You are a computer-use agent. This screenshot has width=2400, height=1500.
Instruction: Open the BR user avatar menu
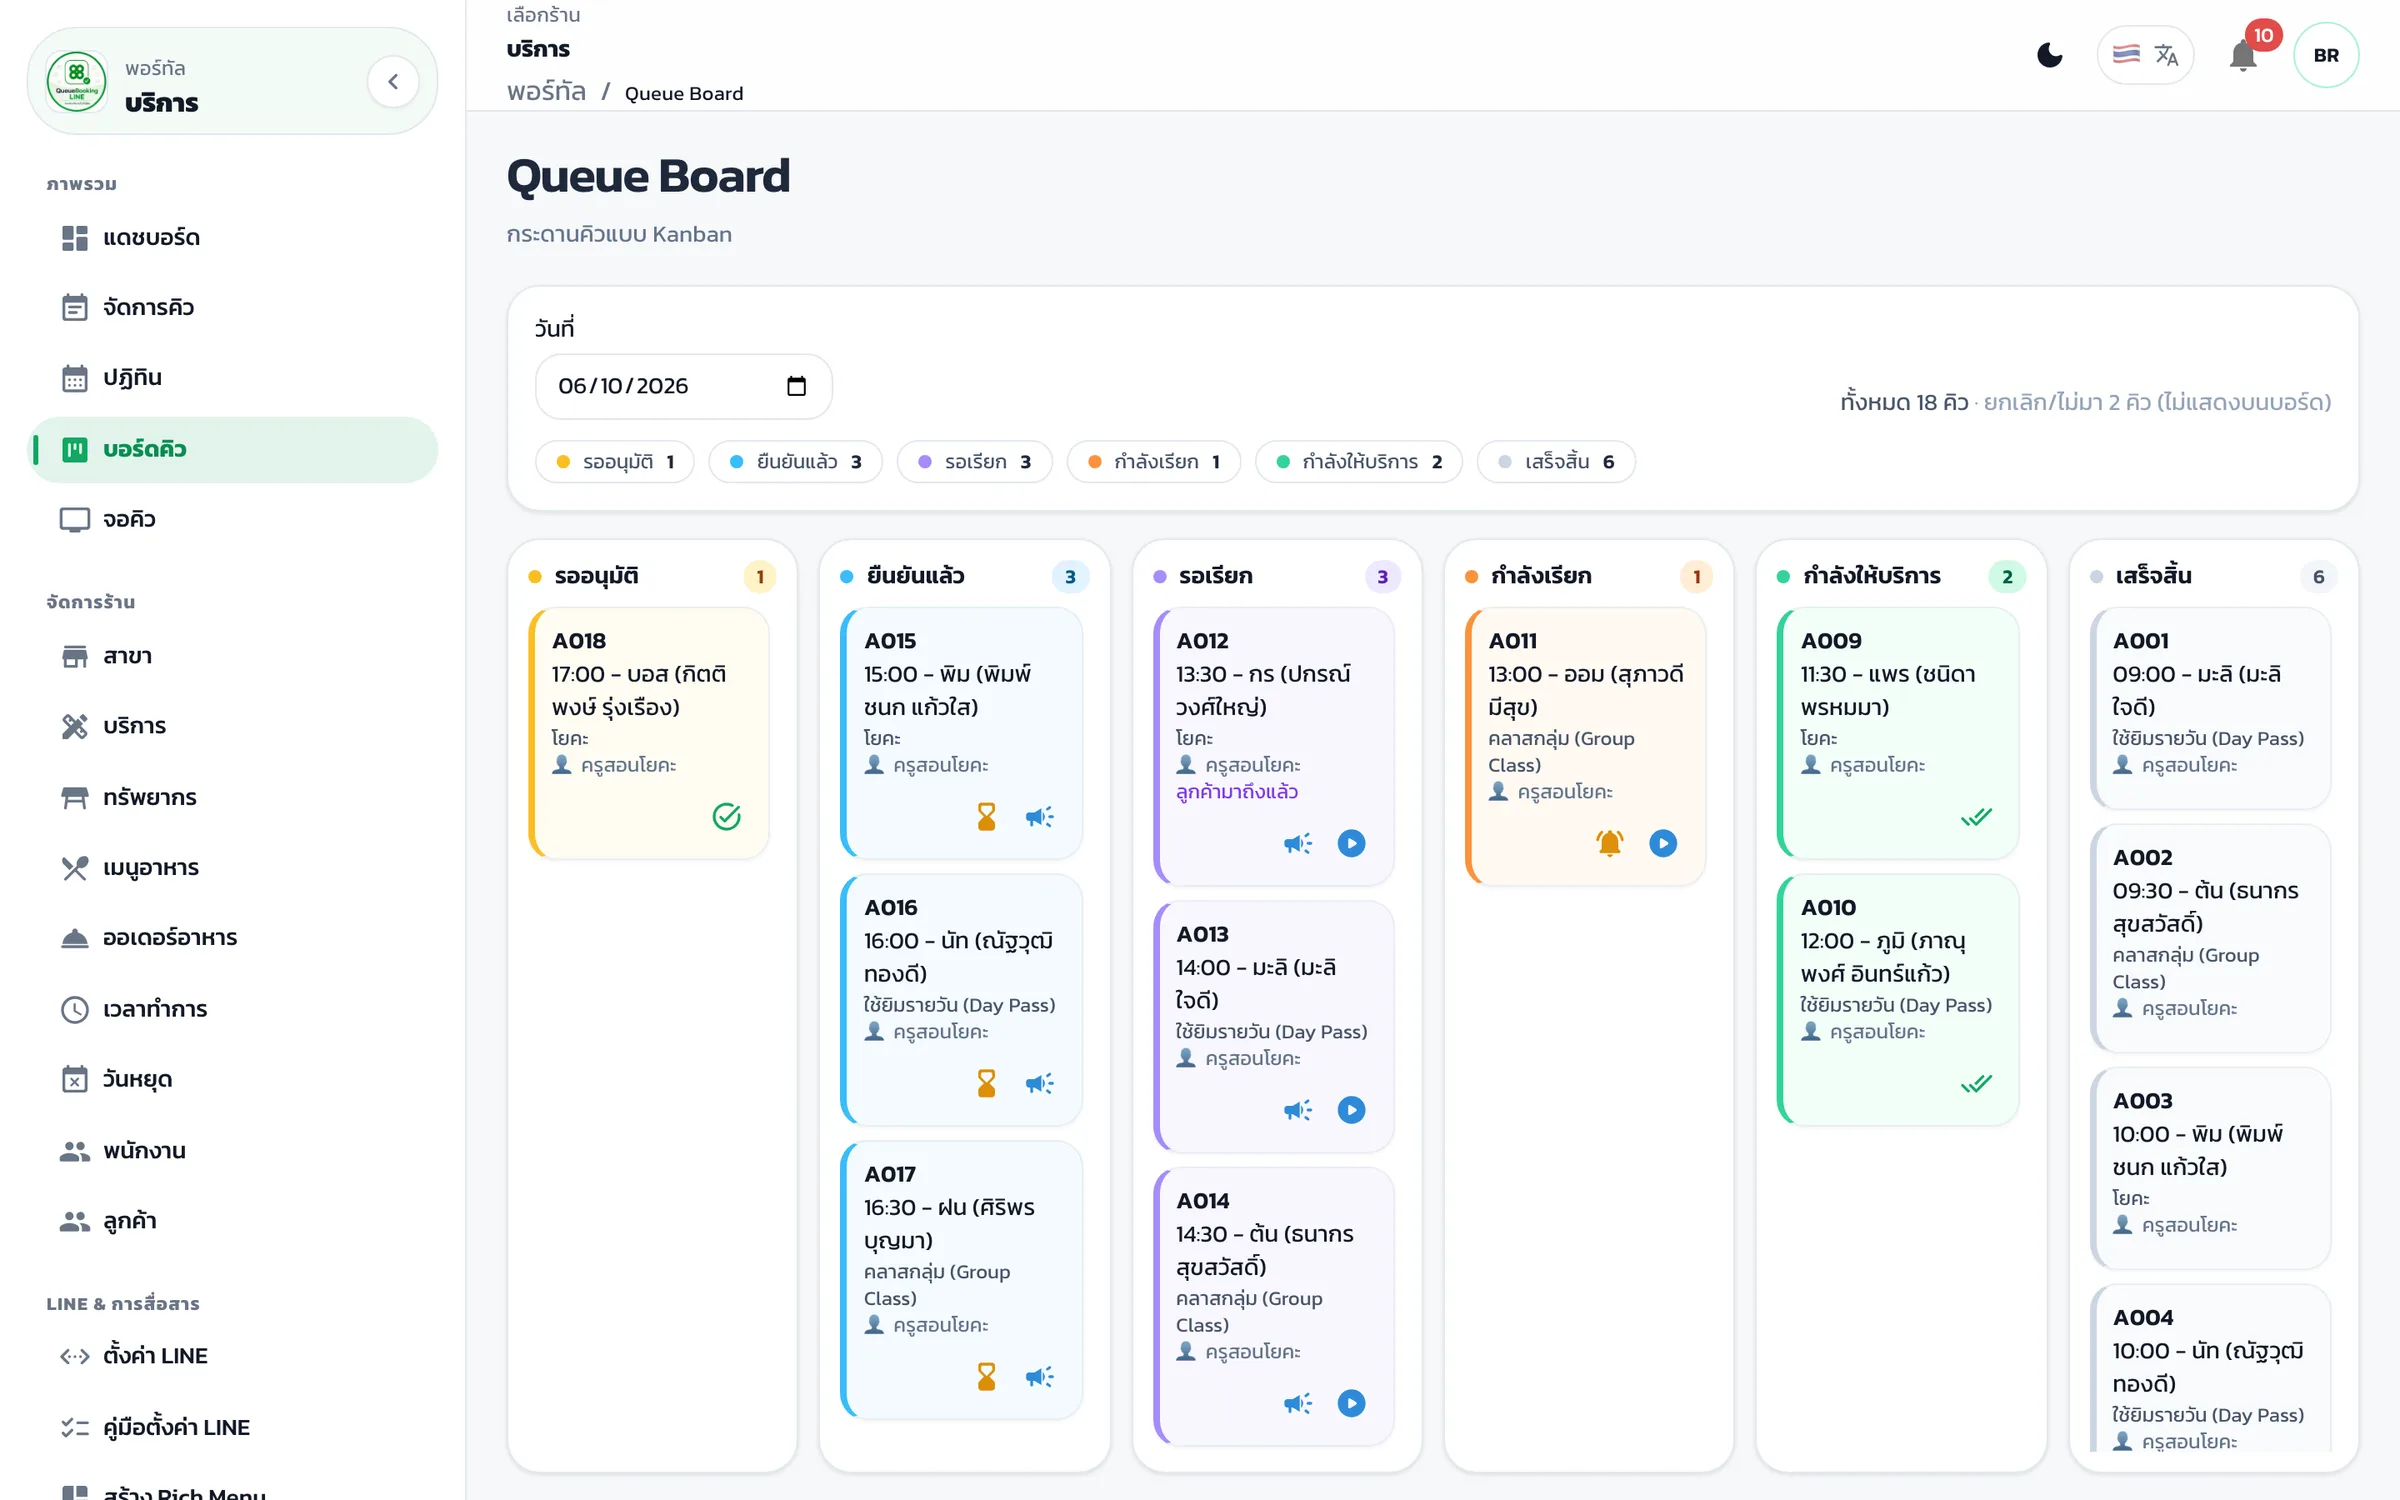[x=2326, y=55]
